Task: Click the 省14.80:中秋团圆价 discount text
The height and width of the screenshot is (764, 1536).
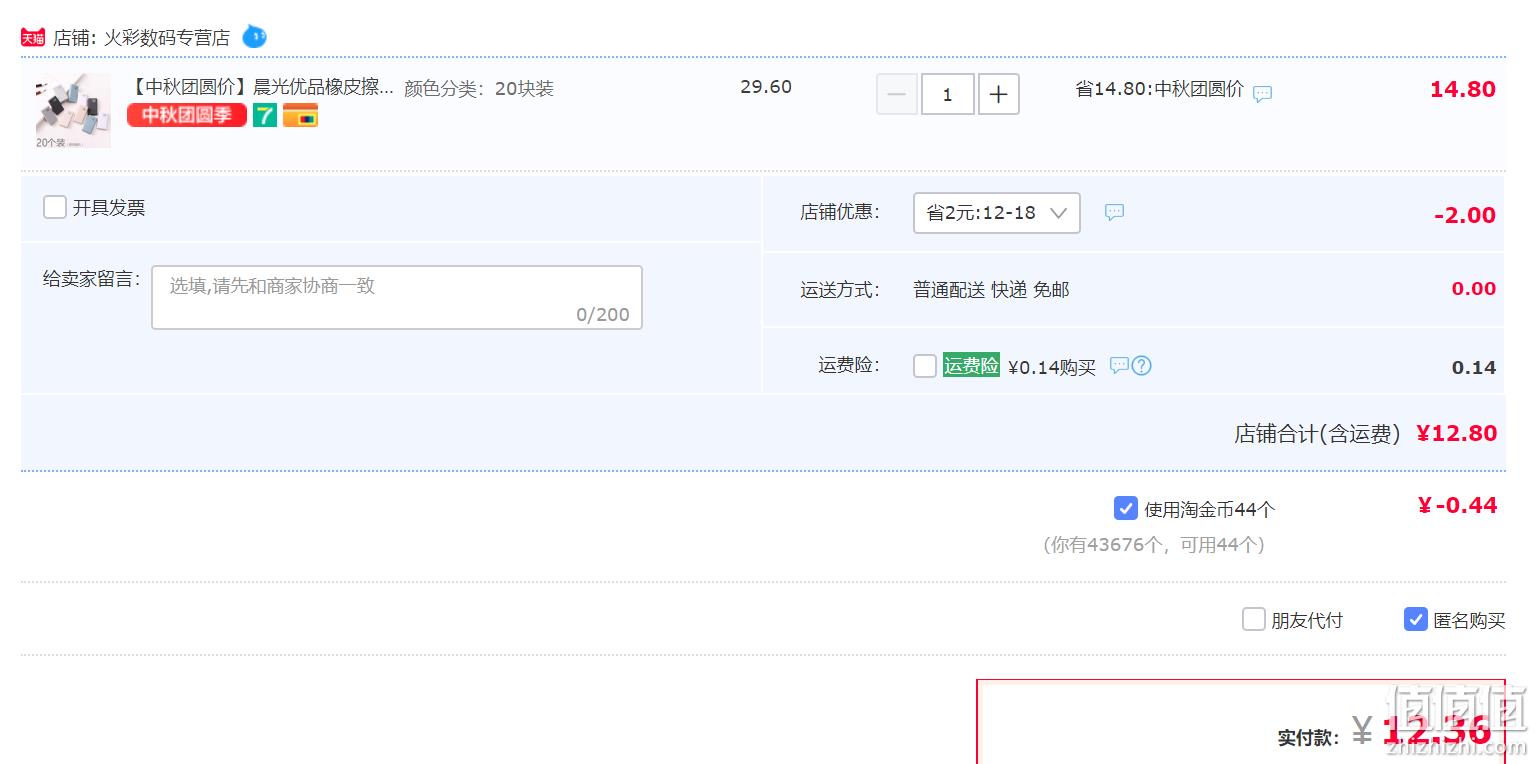Action: (1160, 89)
